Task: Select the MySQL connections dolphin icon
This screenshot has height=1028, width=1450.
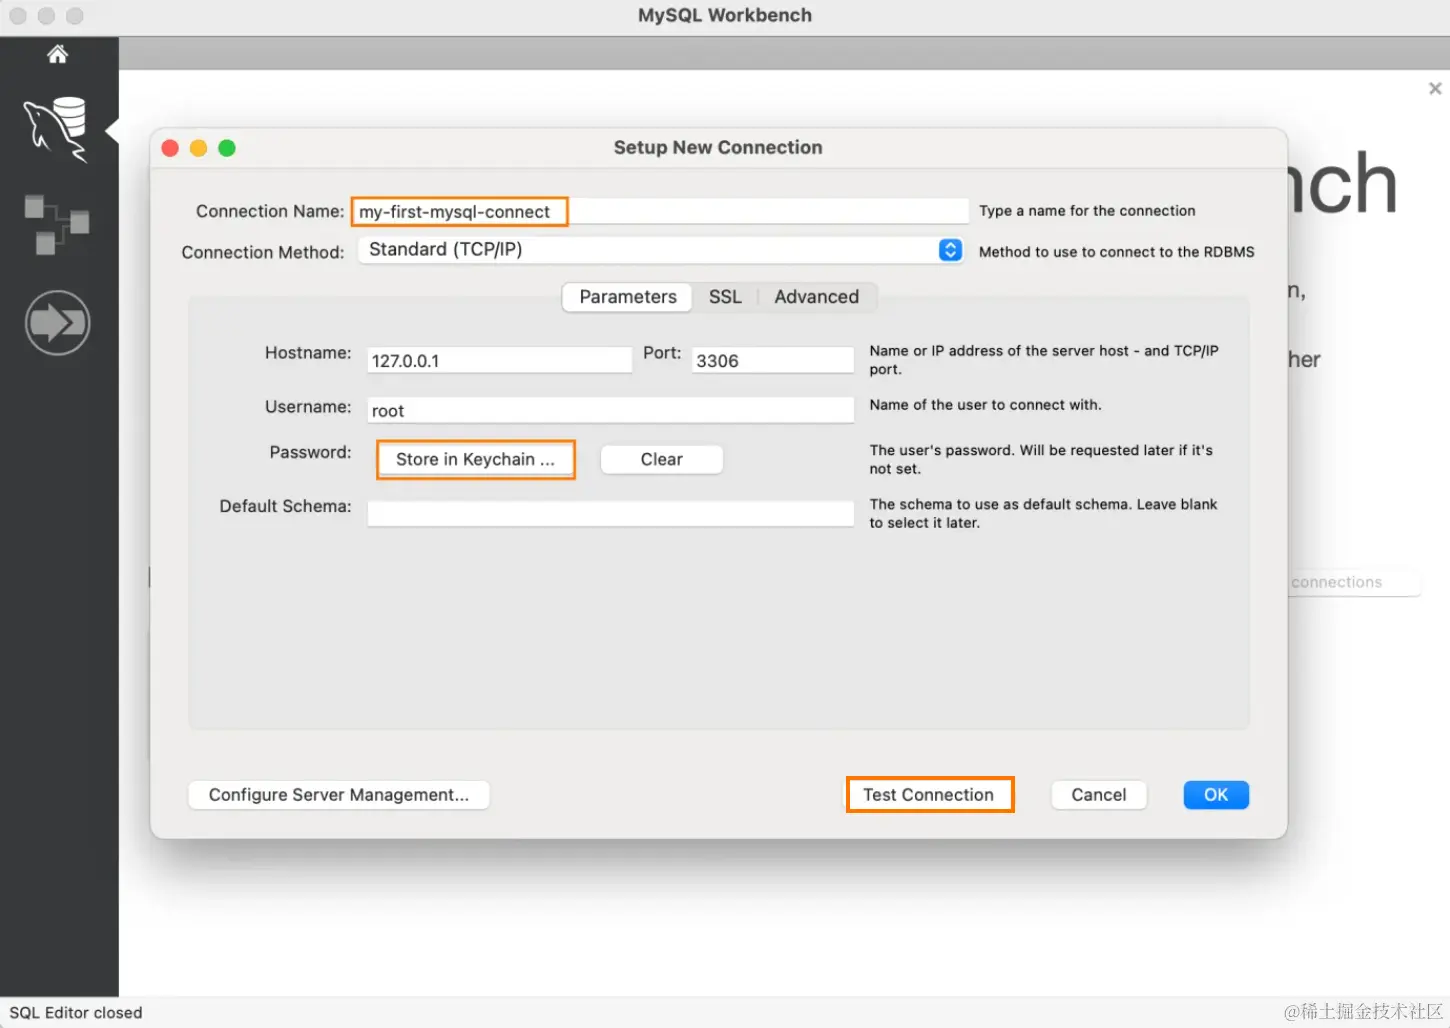Action: coord(56,129)
